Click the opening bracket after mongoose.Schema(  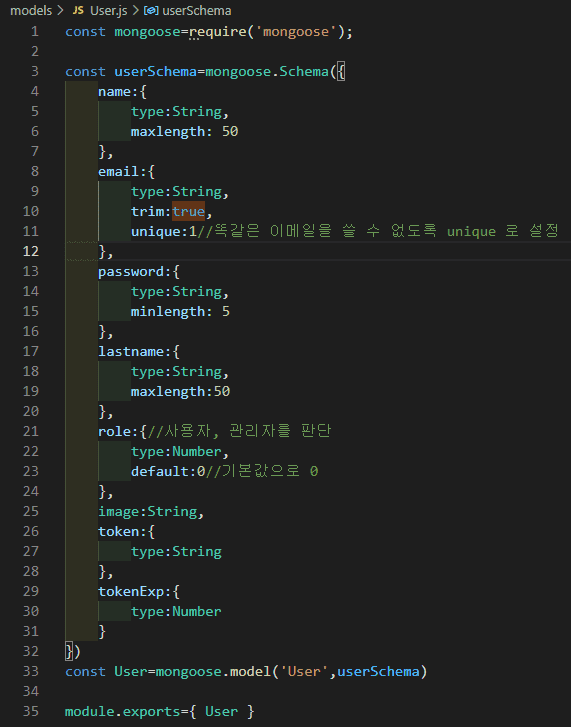341,72
